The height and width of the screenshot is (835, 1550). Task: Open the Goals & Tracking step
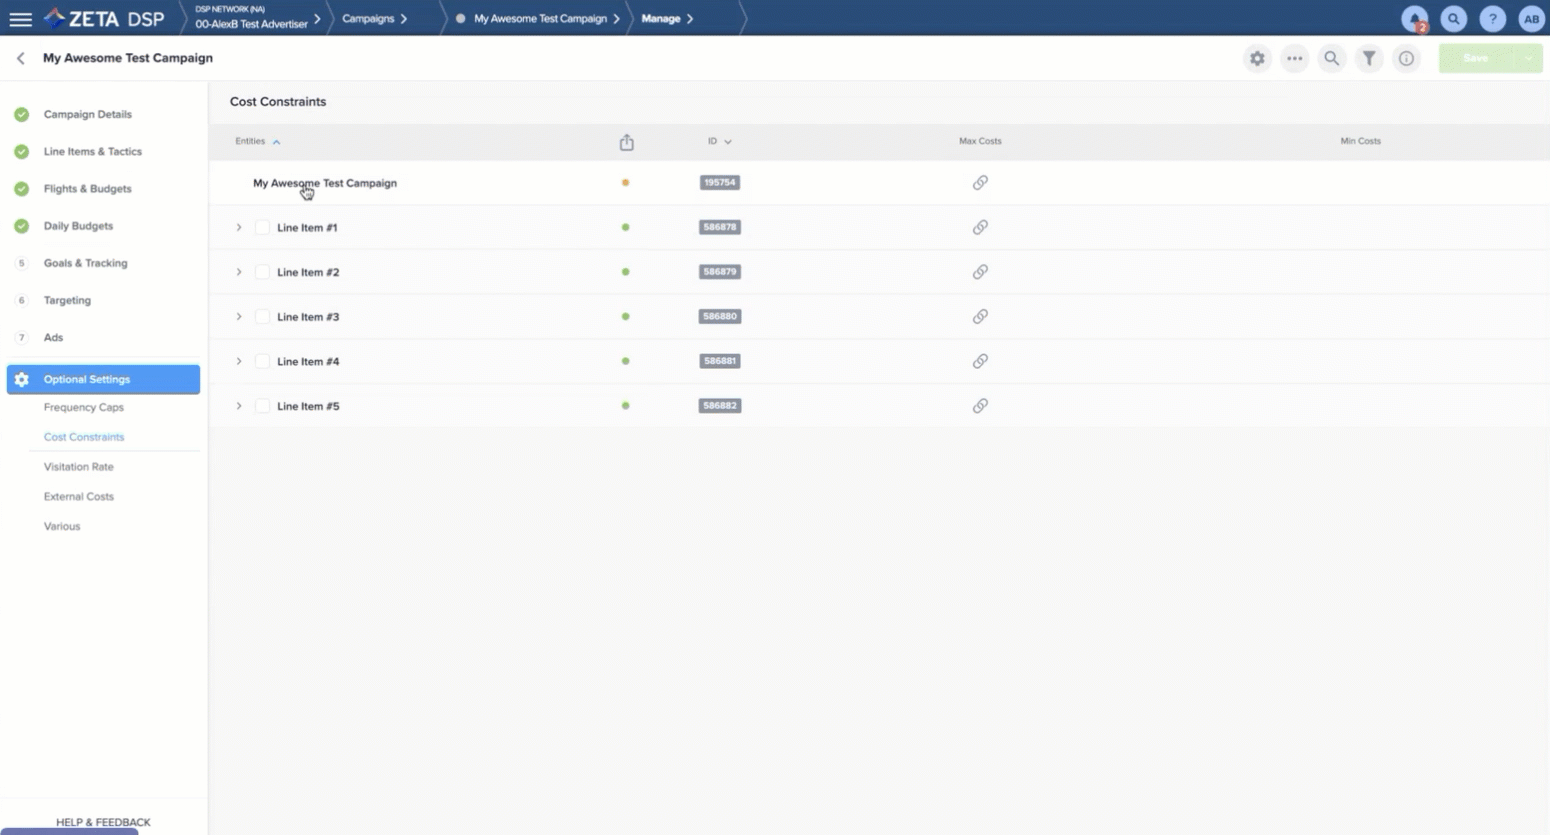pos(85,263)
